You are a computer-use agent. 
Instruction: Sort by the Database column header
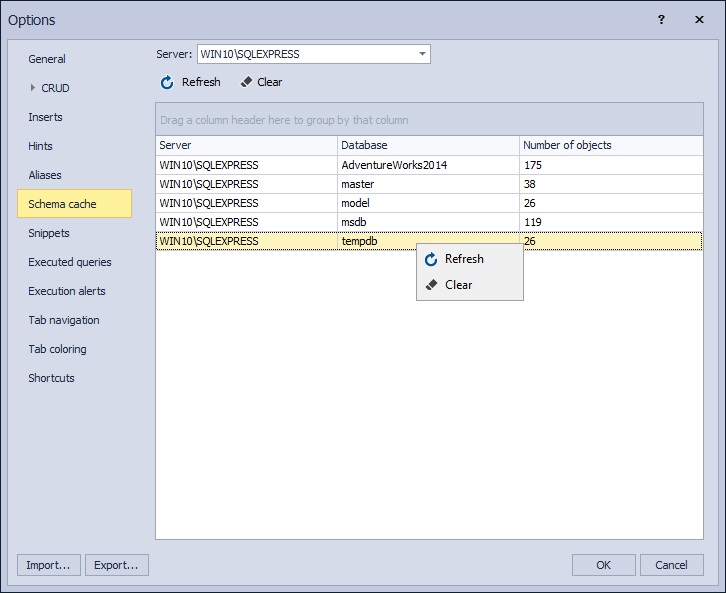point(428,145)
